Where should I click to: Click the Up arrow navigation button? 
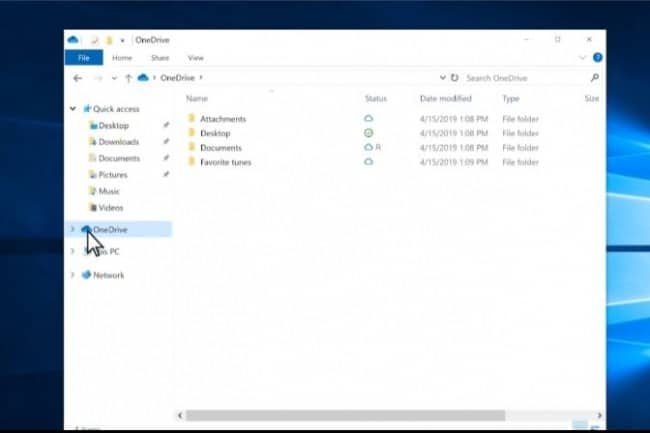click(128, 77)
